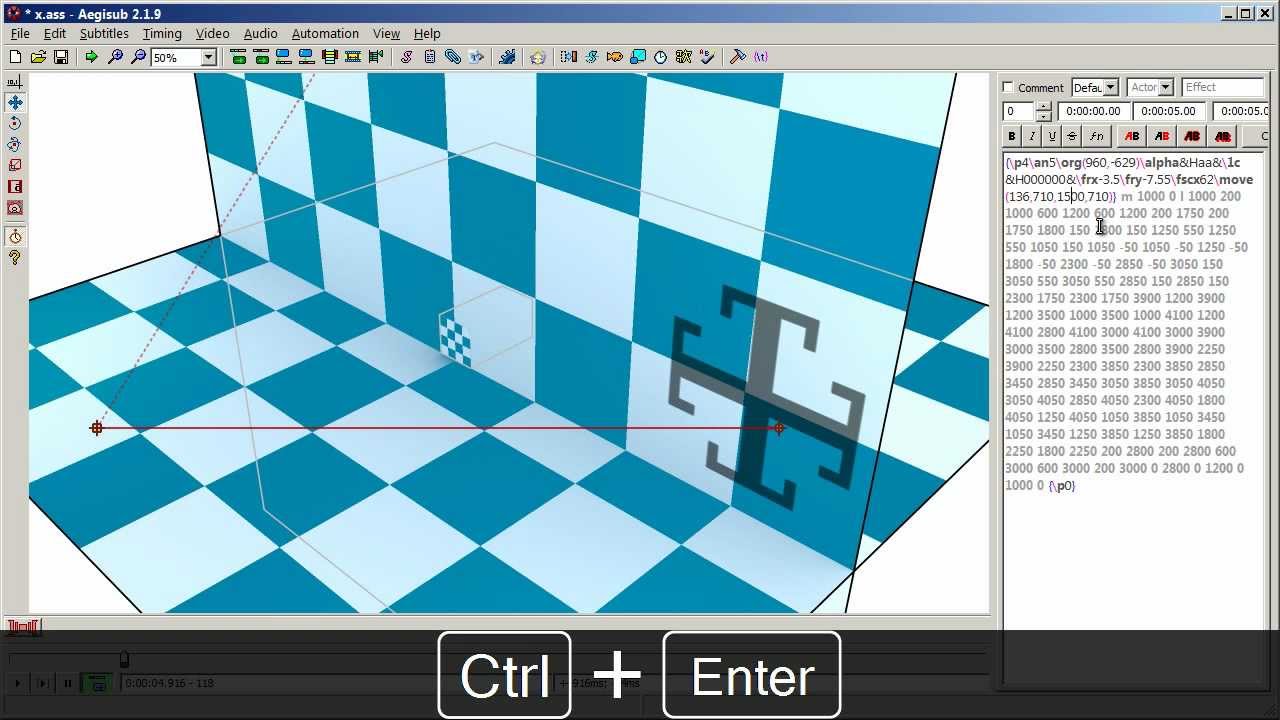This screenshot has height=720, width=1280.
Task: Open the Help menu
Action: click(427, 33)
